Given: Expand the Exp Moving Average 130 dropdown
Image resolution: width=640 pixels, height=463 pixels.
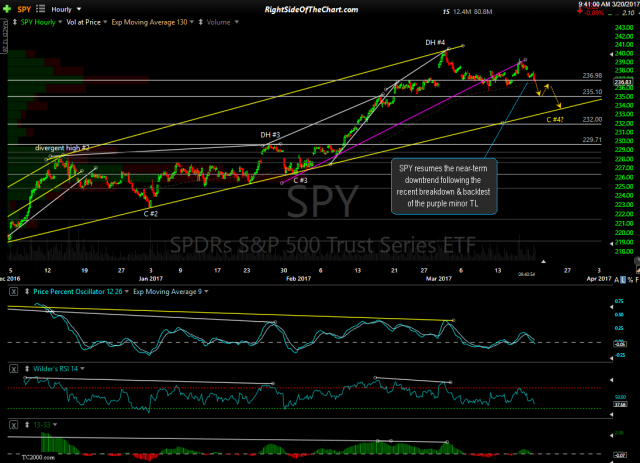Looking at the screenshot, I should click(x=192, y=22).
